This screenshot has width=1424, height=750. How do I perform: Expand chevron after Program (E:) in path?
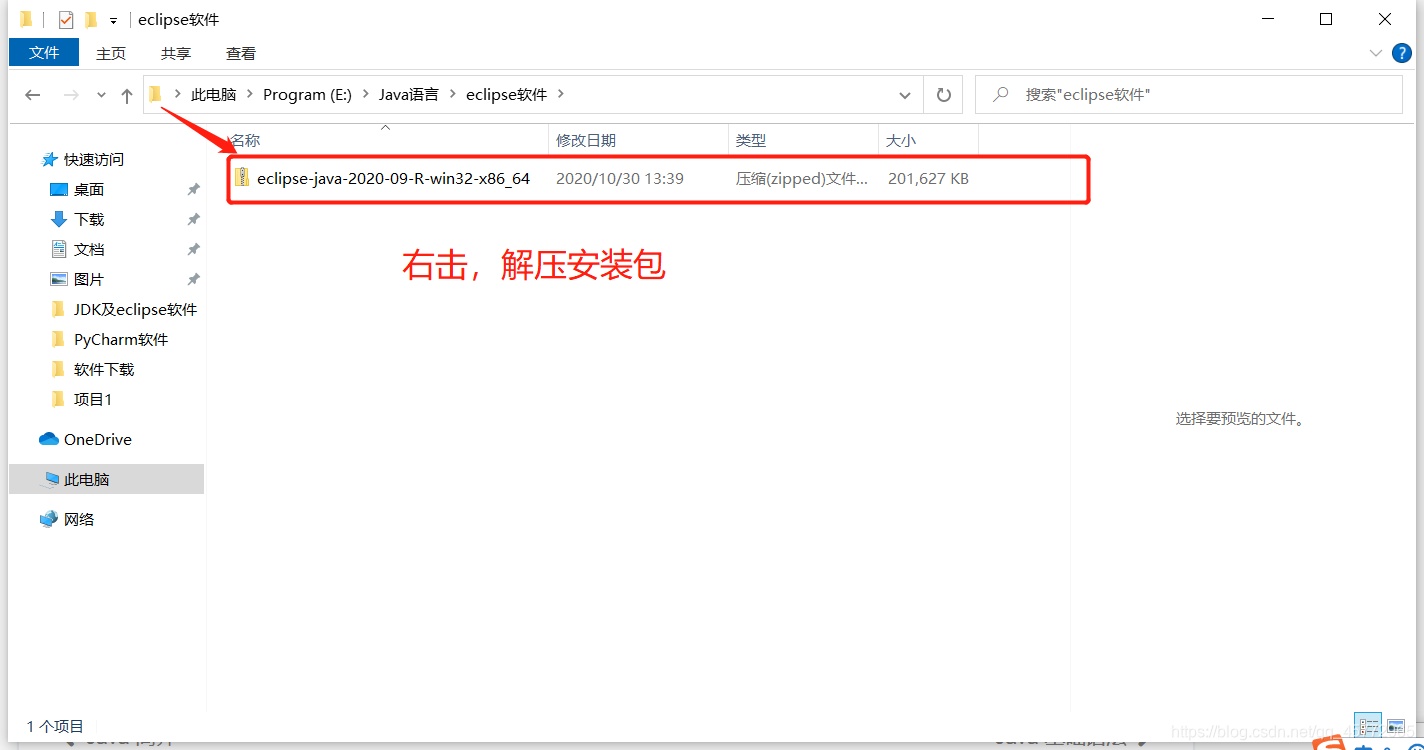(365, 95)
